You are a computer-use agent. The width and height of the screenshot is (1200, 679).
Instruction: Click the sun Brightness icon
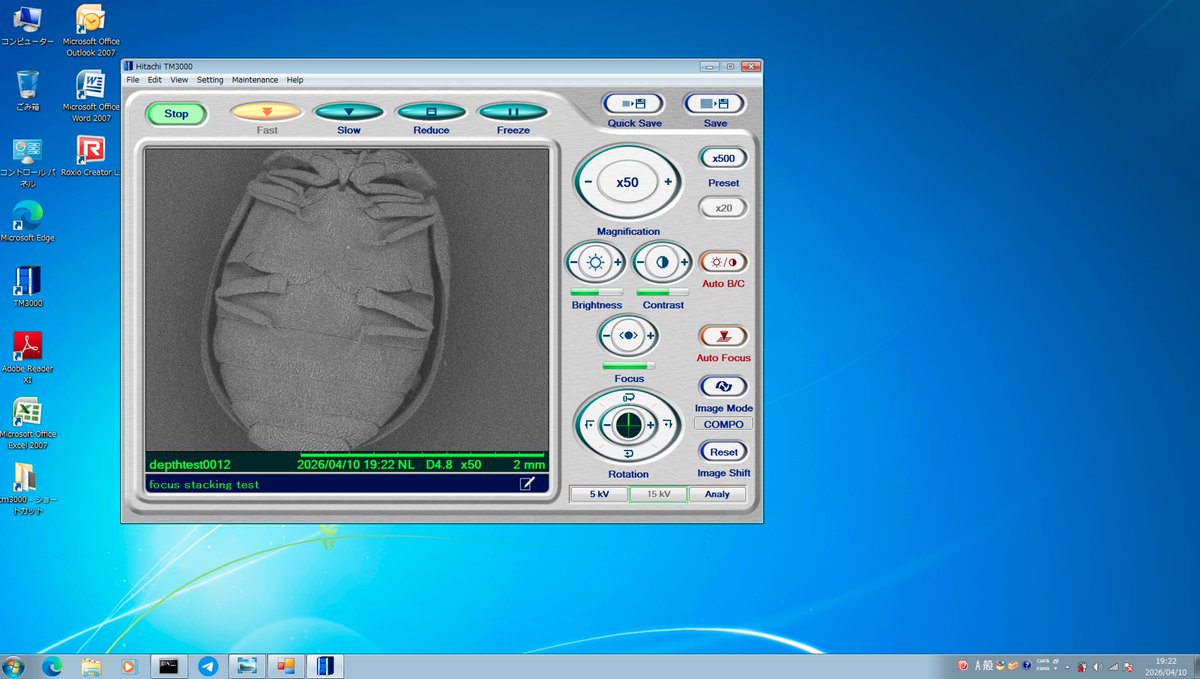595,263
